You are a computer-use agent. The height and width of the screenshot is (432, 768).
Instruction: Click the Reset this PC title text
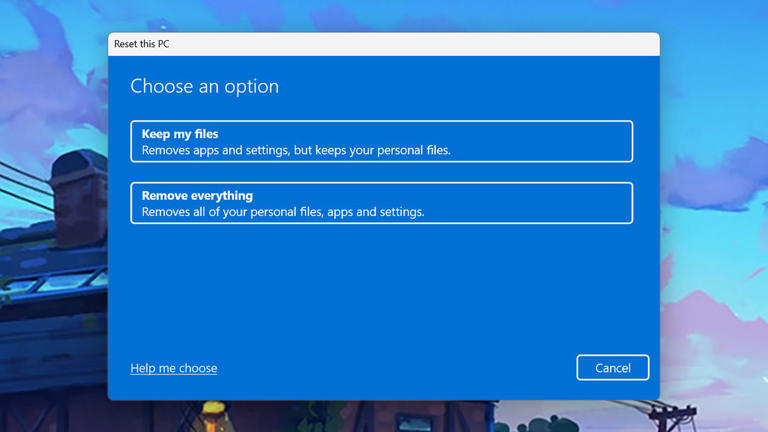(142, 44)
